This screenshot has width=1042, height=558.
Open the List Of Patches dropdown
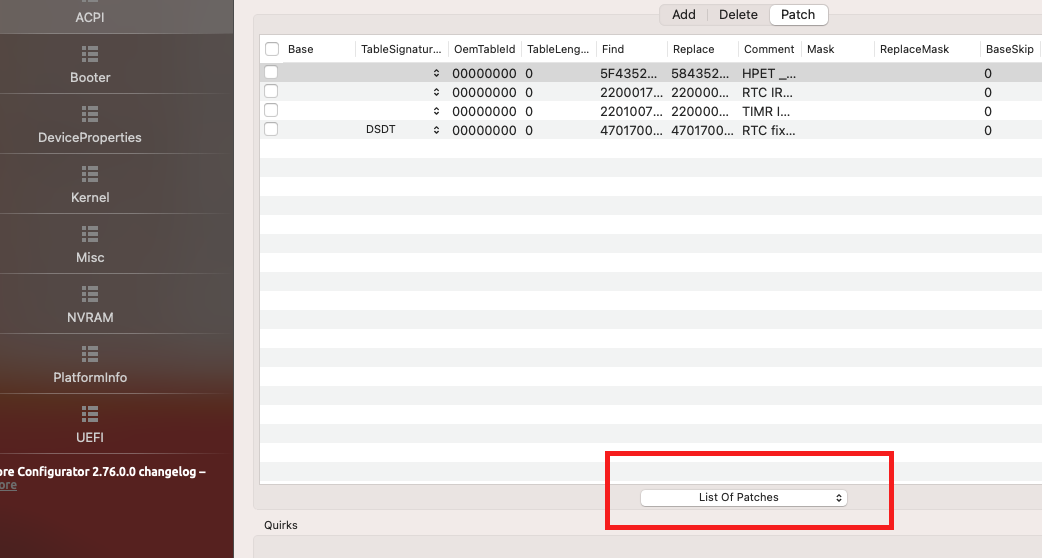tap(743, 497)
